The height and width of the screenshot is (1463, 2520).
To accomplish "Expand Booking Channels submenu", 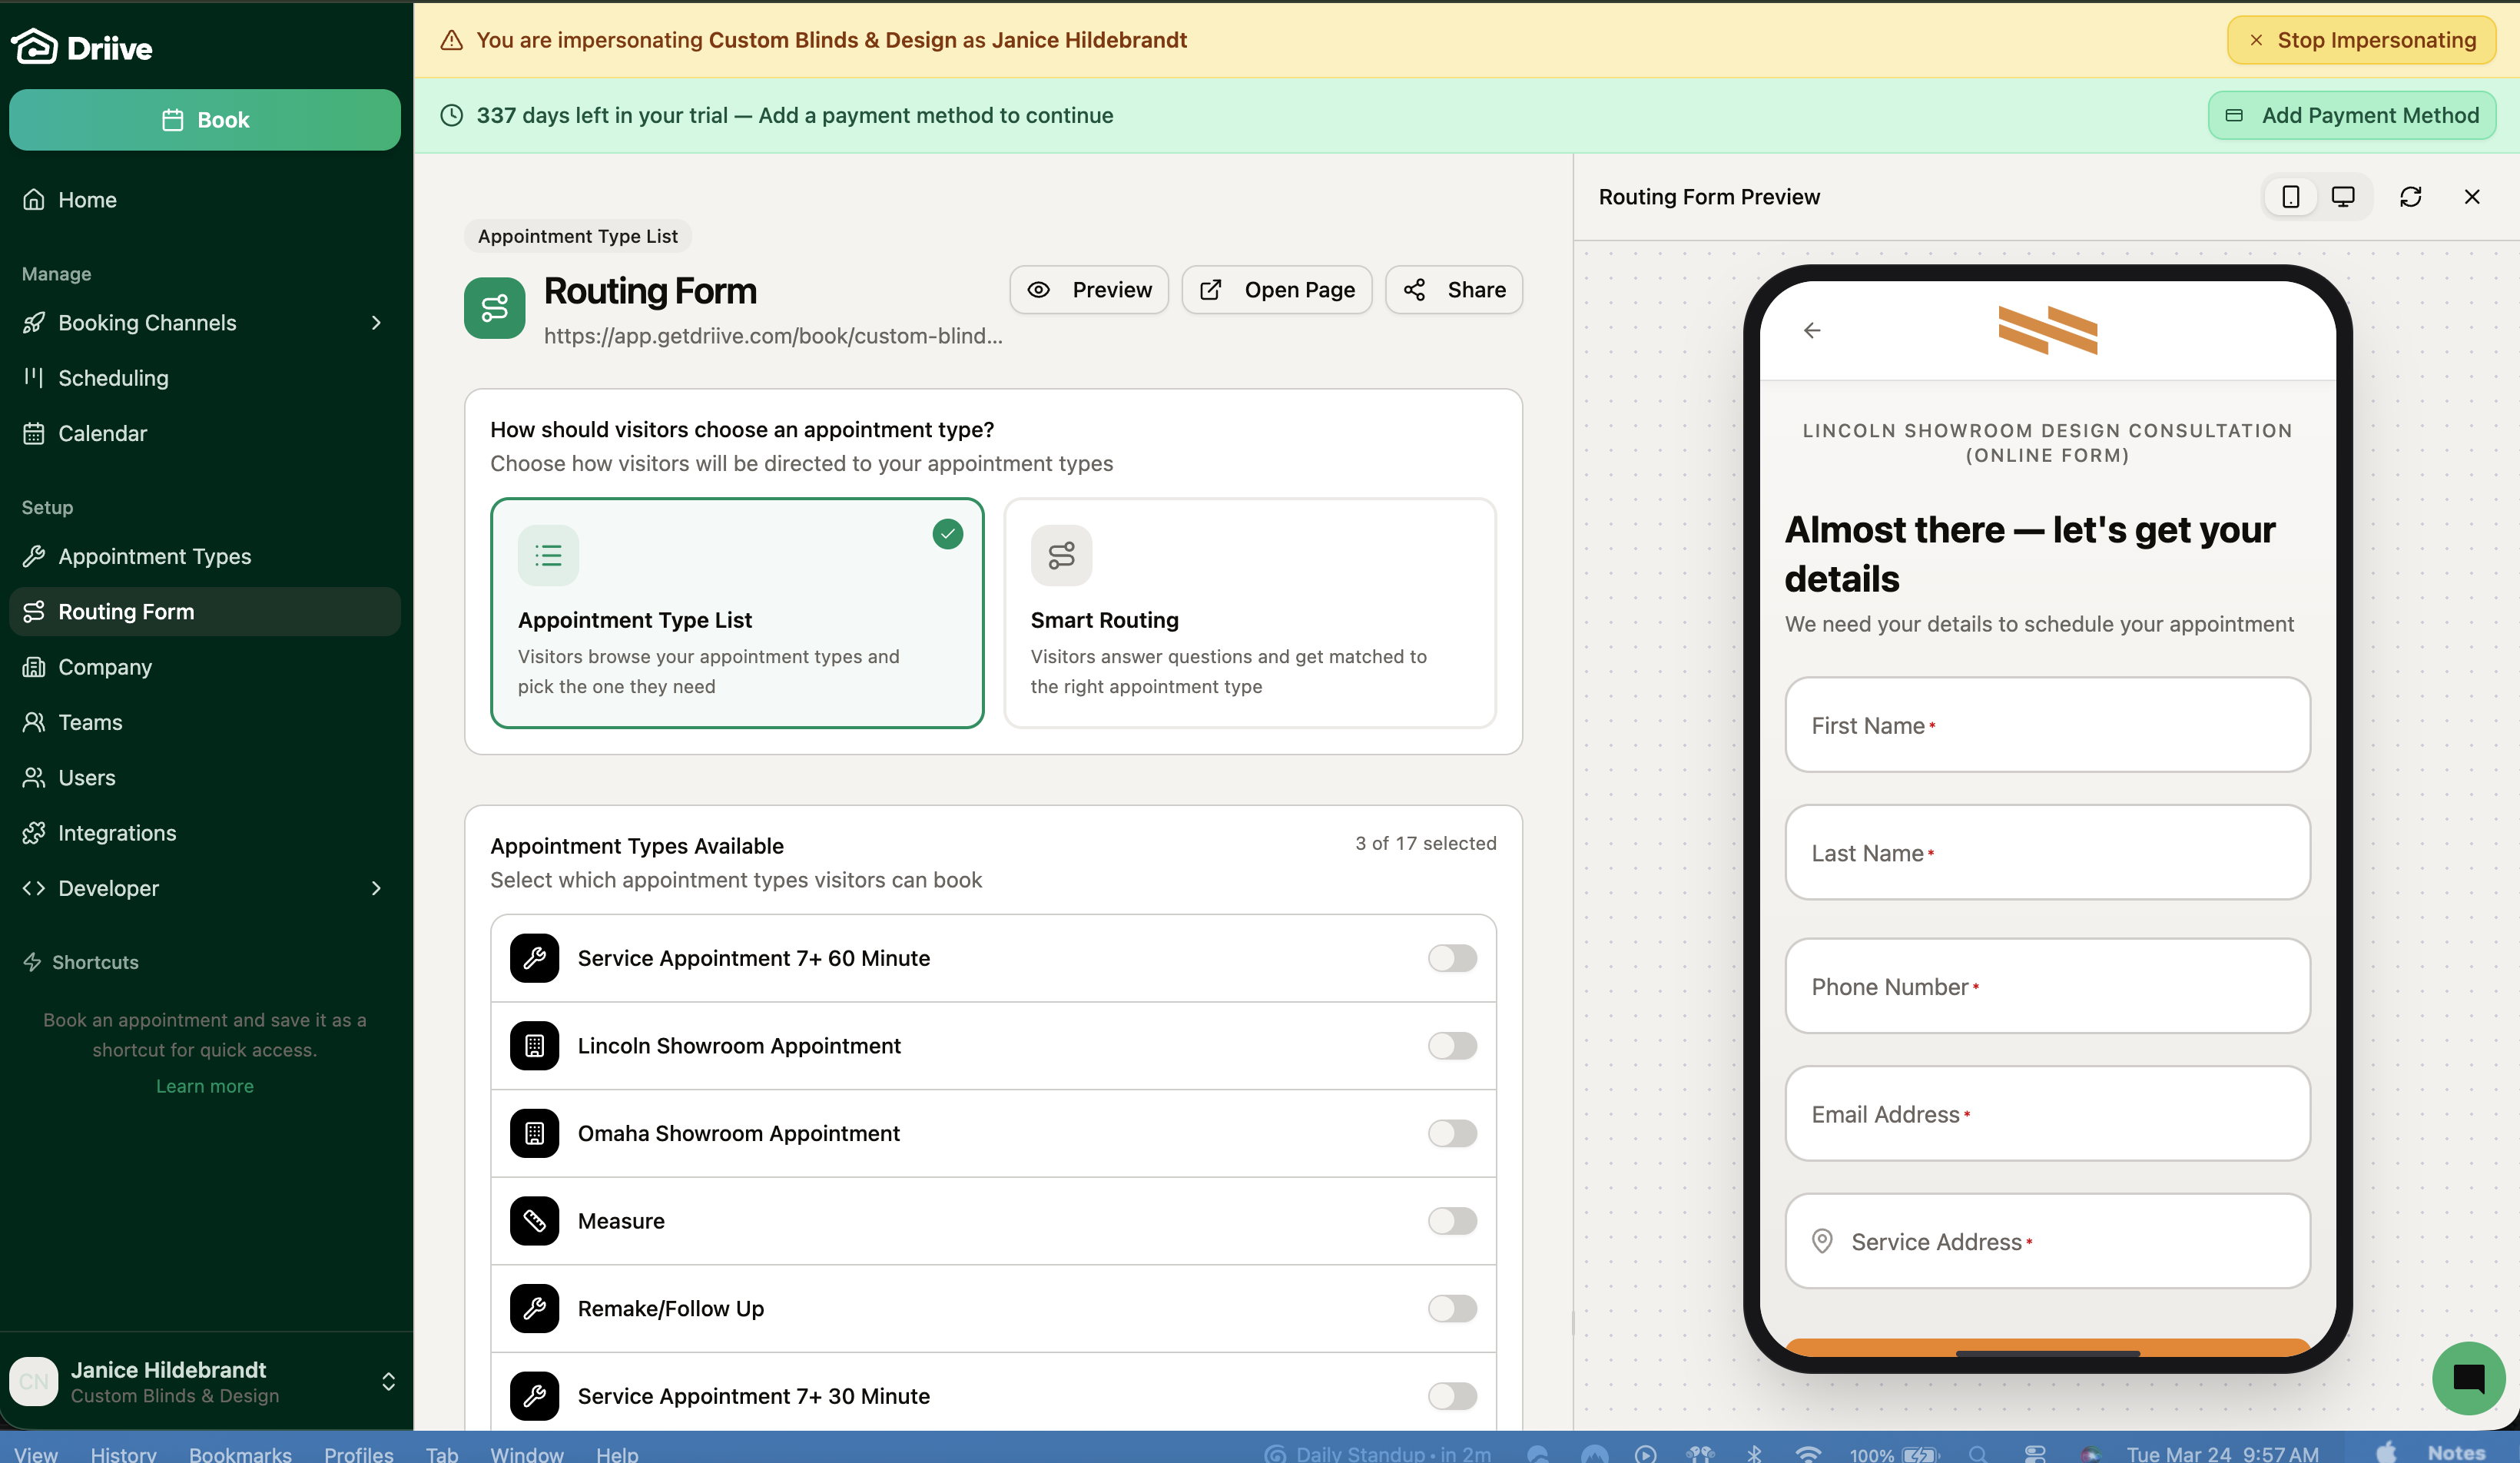I will click(x=376, y=323).
